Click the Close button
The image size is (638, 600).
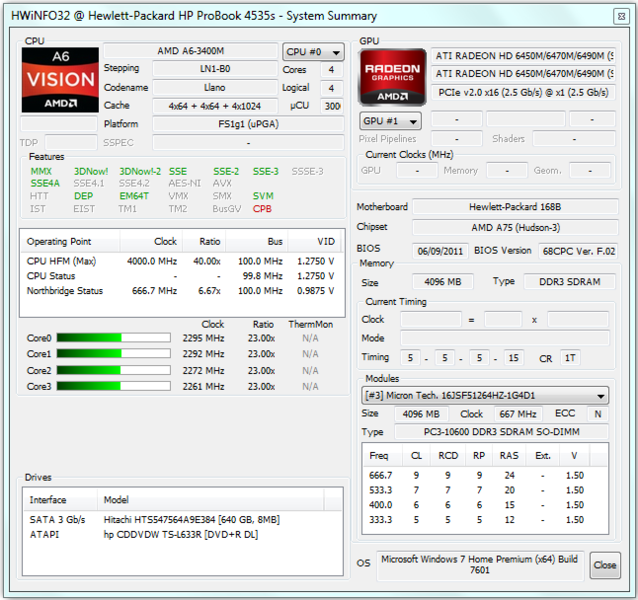pos(605,565)
